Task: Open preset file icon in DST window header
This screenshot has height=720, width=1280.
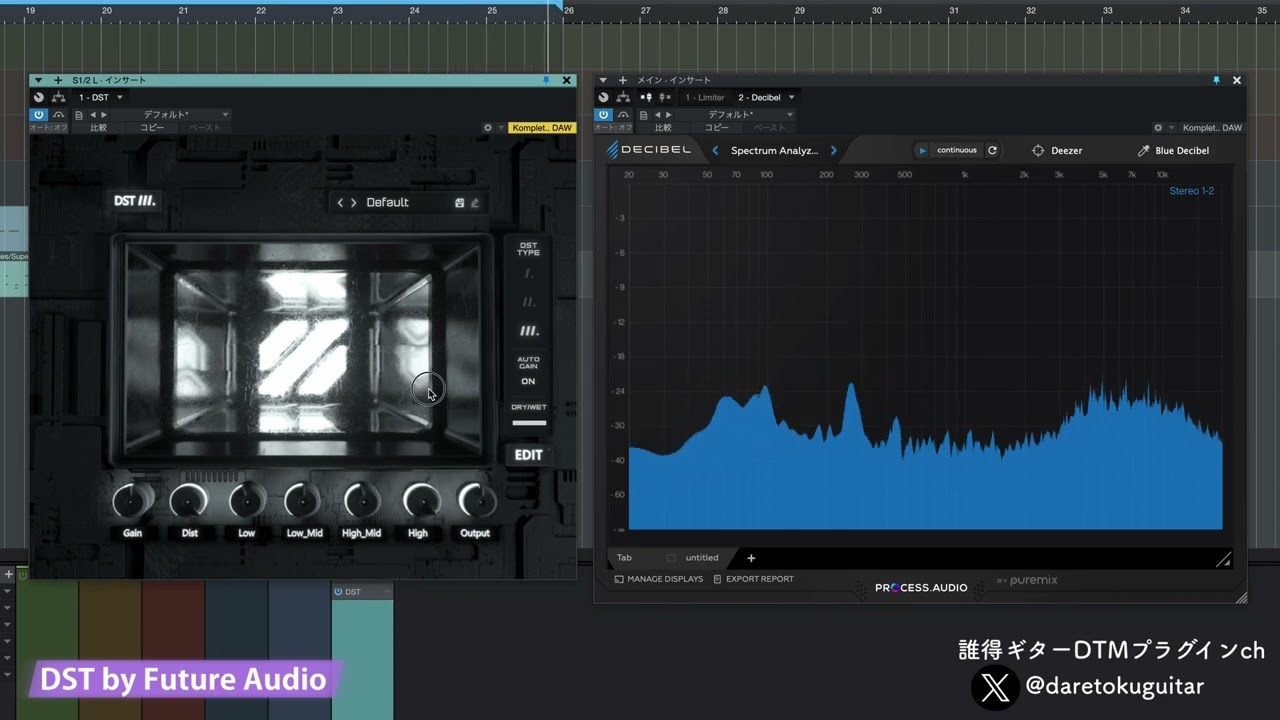Action: (x=79, y=115)
